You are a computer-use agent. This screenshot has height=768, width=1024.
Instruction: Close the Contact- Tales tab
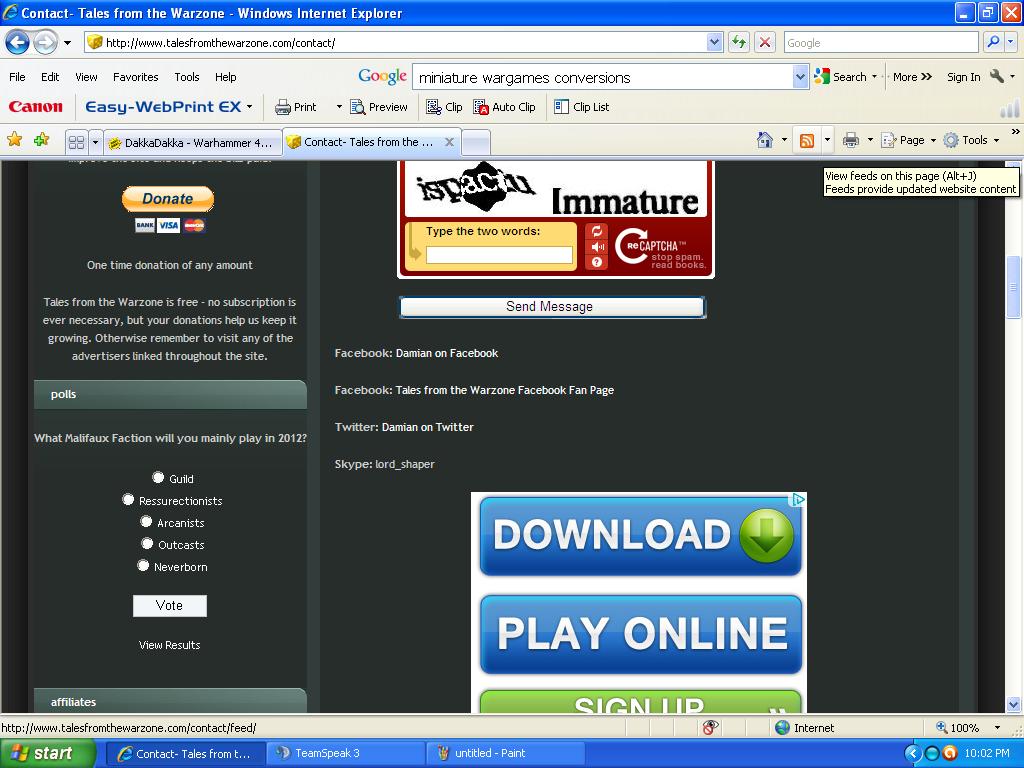(449, 142)
